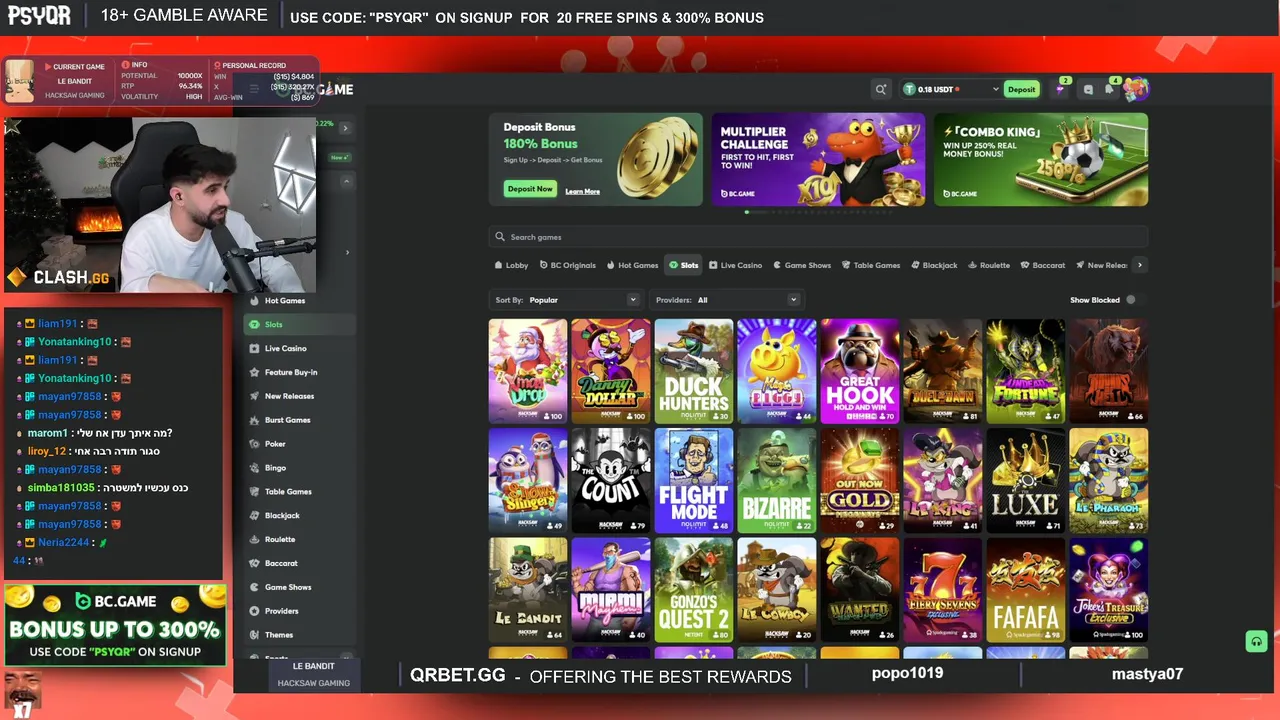The height and width of the screenshot is (720, 1280).
Task: Launch Gonzo's Quest 2 slot
Action: click(693, 590)
